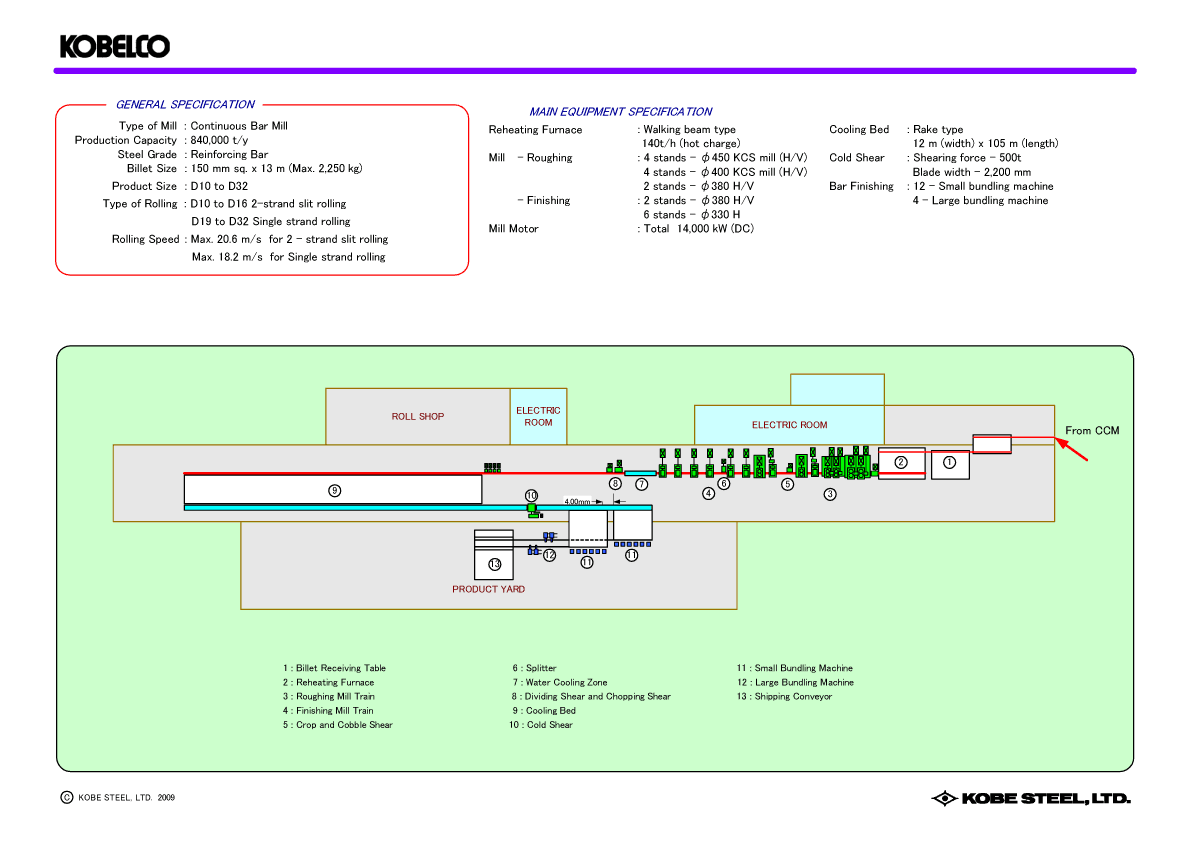Click the GENERAL SPECIFICATION heading

pos(185,105)
